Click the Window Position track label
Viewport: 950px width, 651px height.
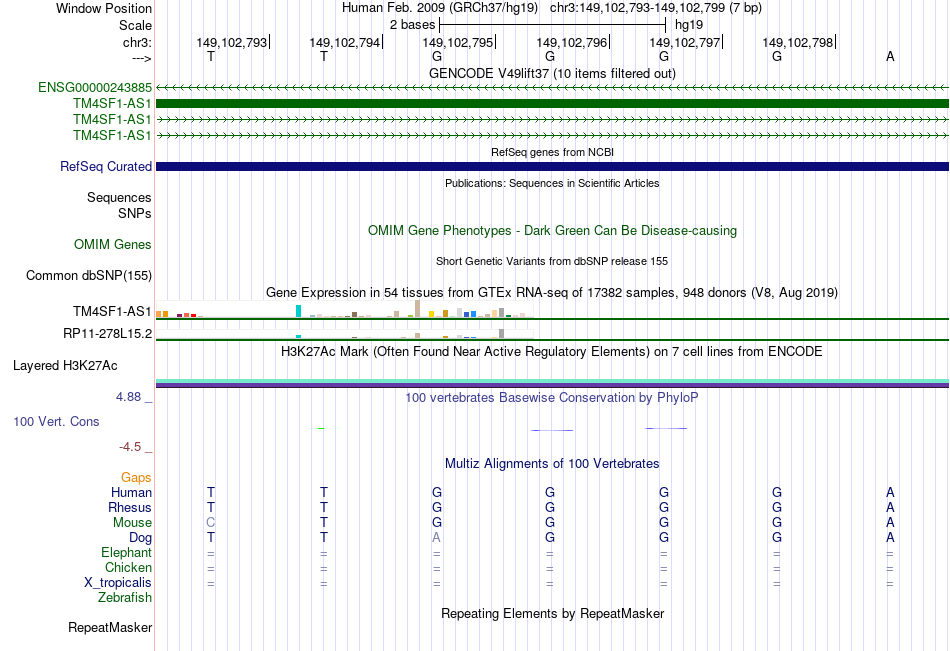coord(104,8)
